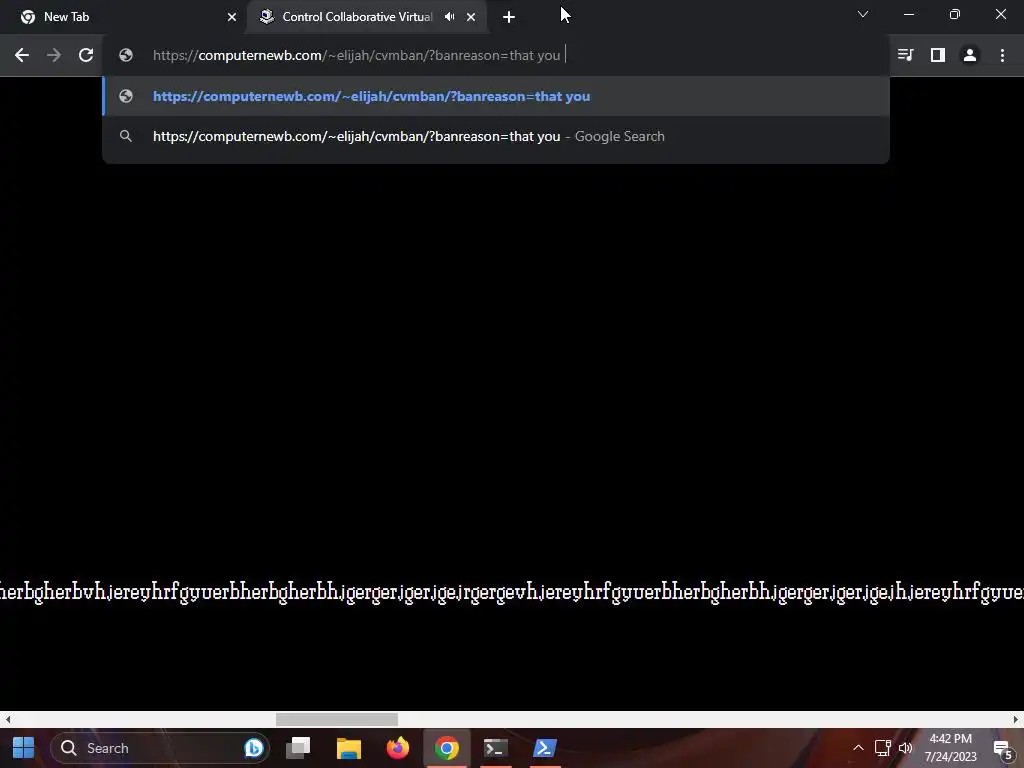Click inside the address bar URL text
Image resolution: width=1024 pixels, height=768 pixels.
[x=357, y=56]
